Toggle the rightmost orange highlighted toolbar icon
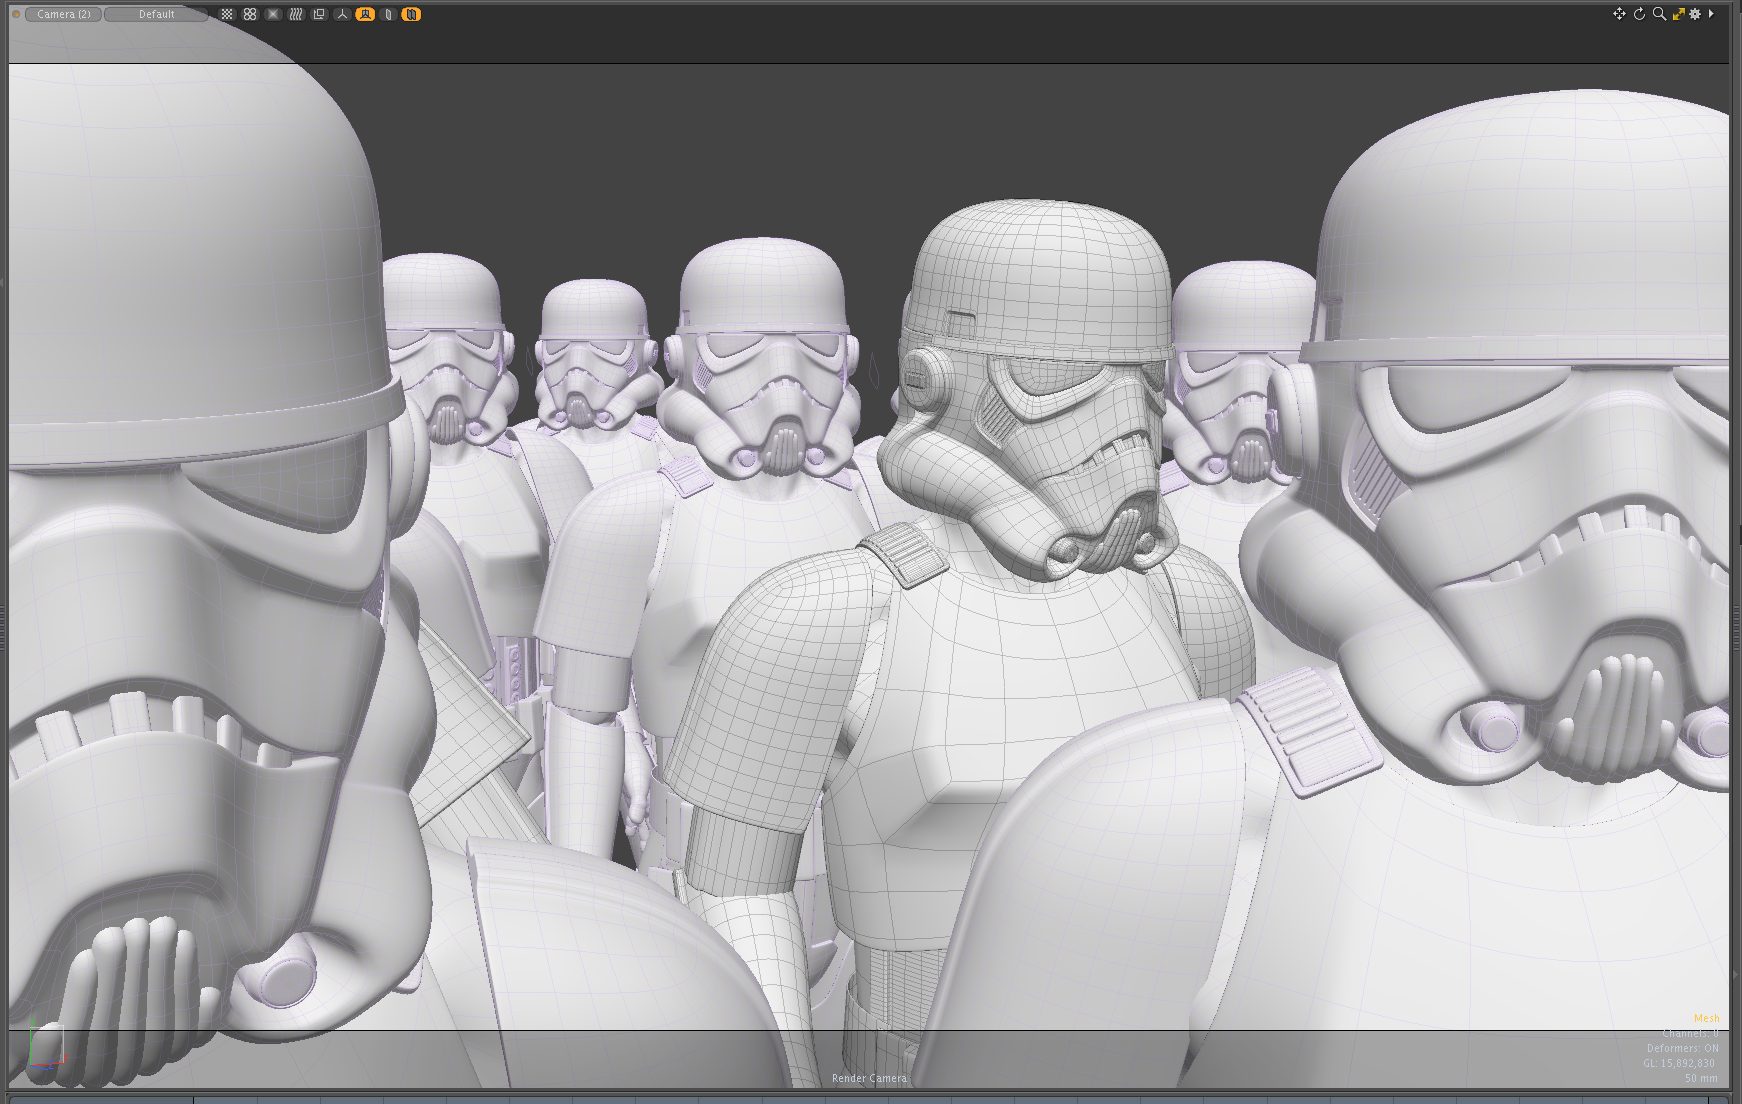 click(x=411, y=14)
